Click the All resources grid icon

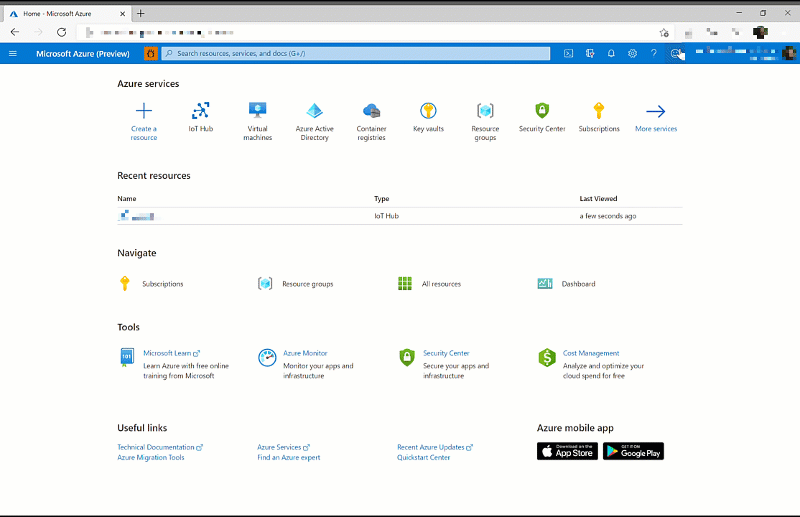pyautogui.click(x=405, y=283)
